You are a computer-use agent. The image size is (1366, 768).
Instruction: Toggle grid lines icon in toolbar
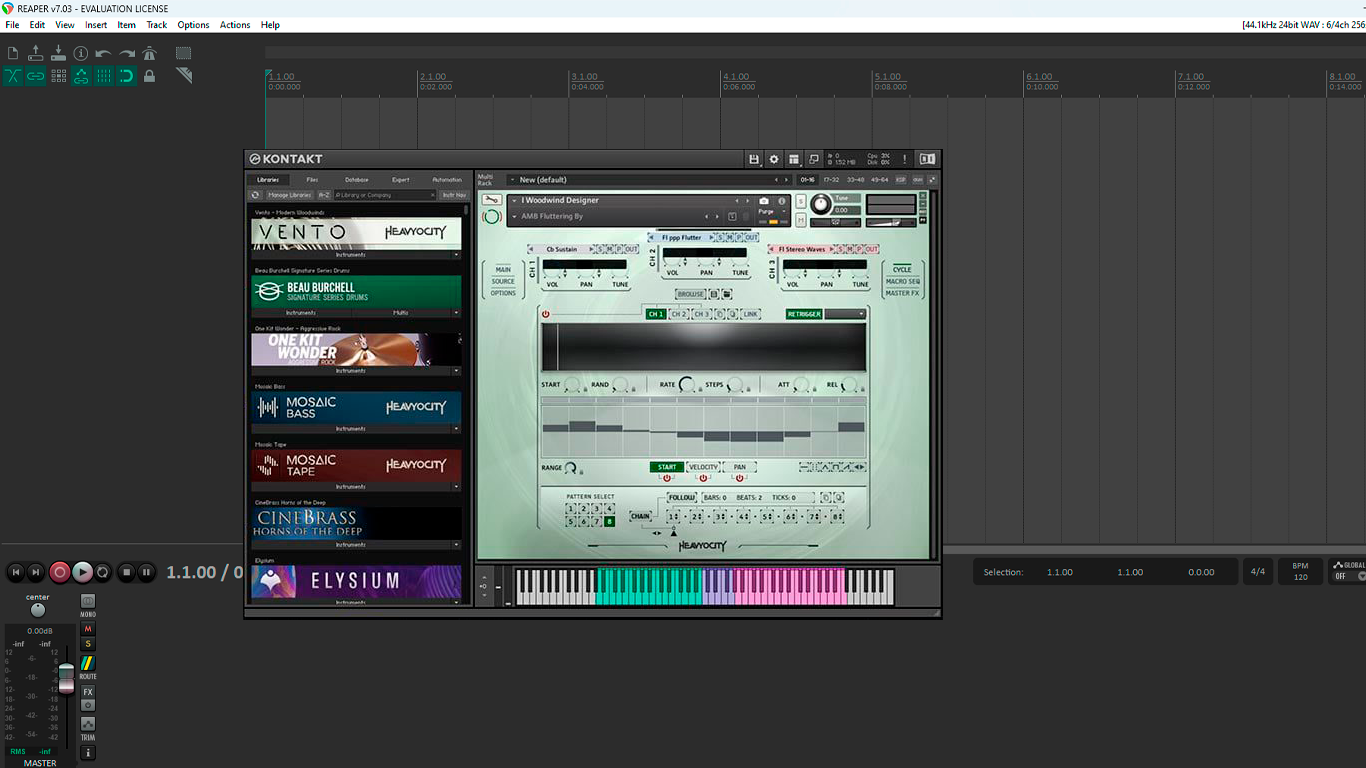coord(104,76)
